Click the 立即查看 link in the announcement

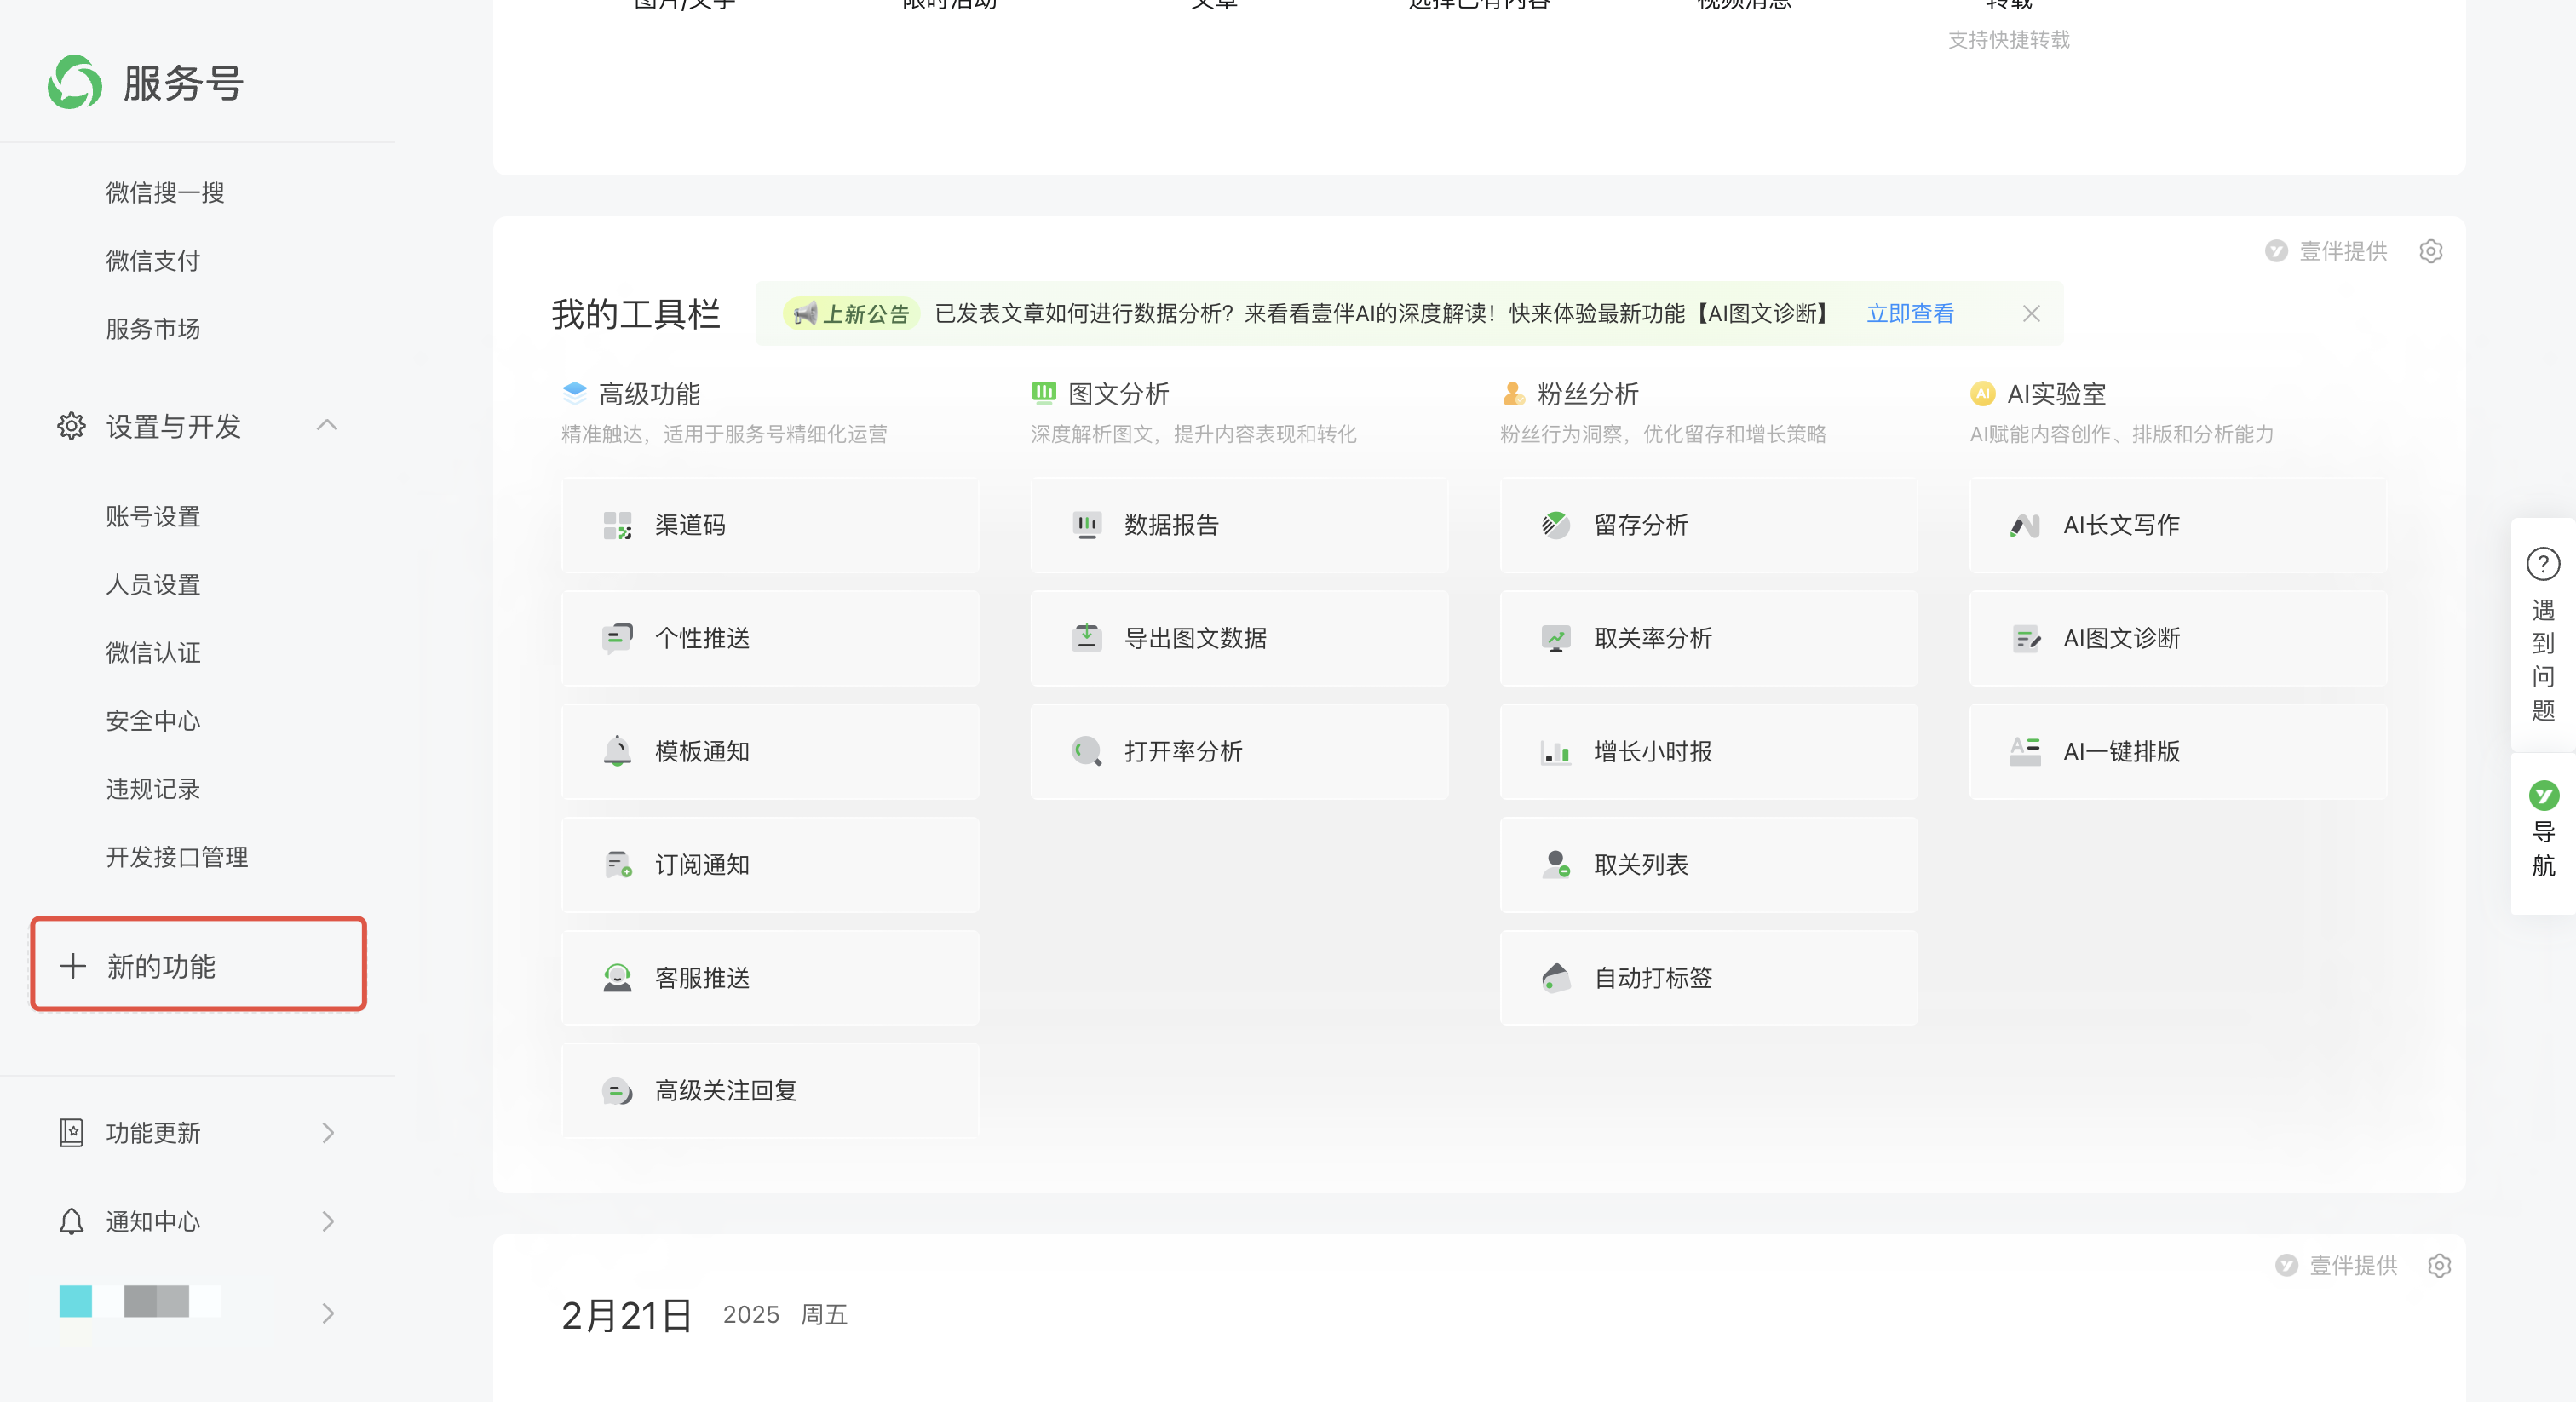tap(1910, 313)
